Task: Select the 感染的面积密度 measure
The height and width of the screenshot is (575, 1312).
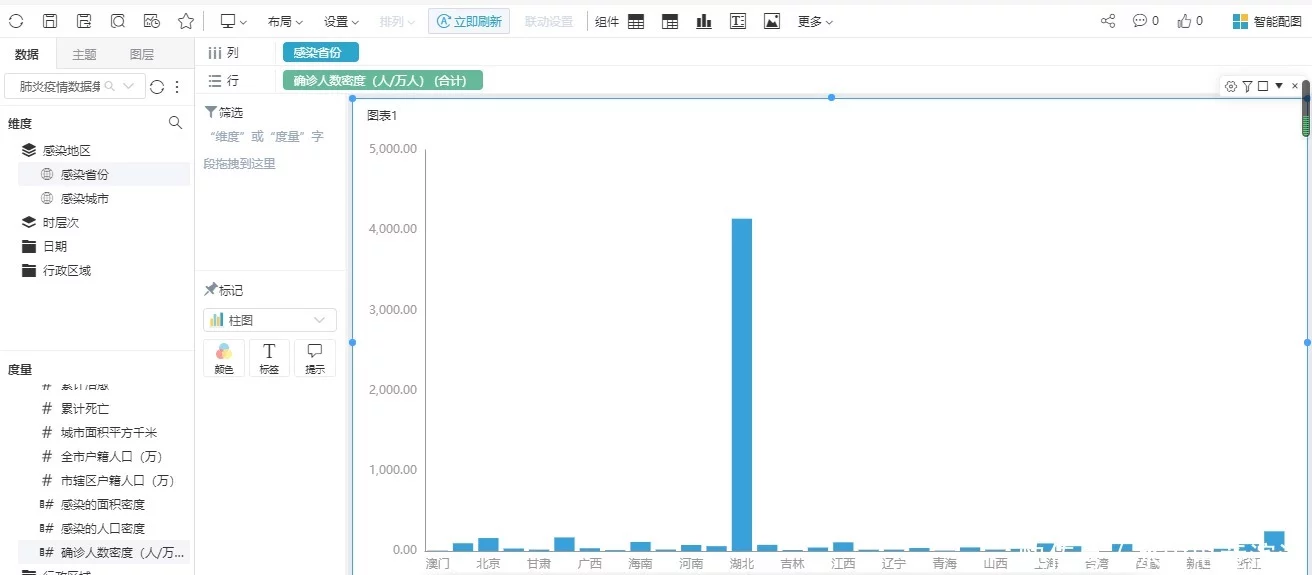Action: 103,504
